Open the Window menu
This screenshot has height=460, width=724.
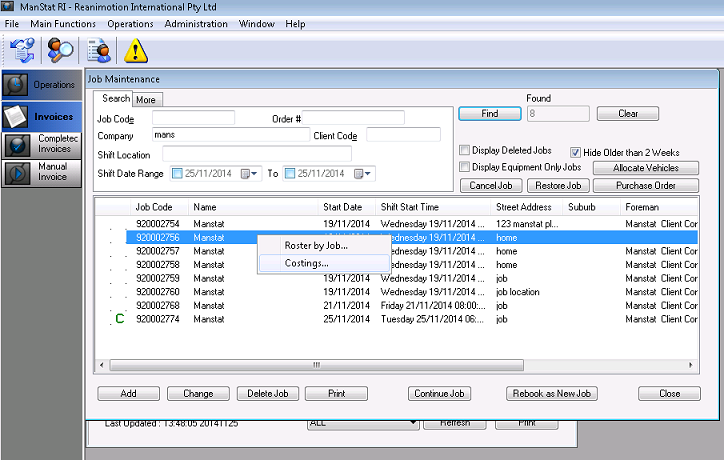257,24
